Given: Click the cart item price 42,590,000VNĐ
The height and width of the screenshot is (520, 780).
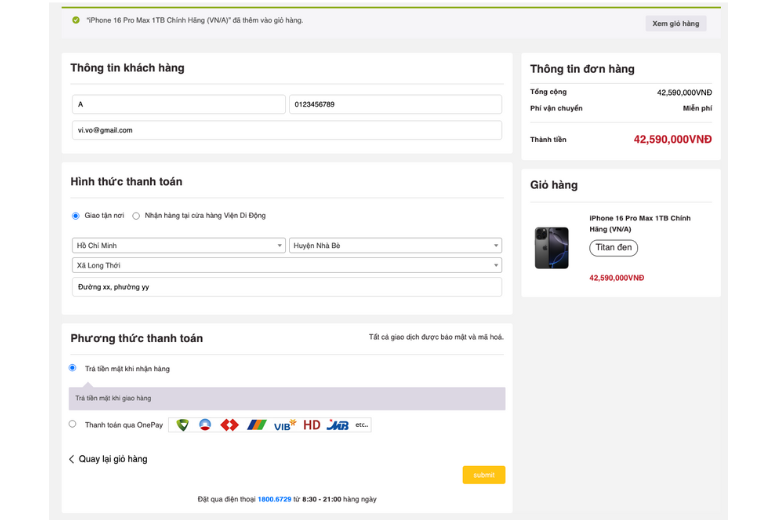Looking at the screenshot, I should 617,278.
